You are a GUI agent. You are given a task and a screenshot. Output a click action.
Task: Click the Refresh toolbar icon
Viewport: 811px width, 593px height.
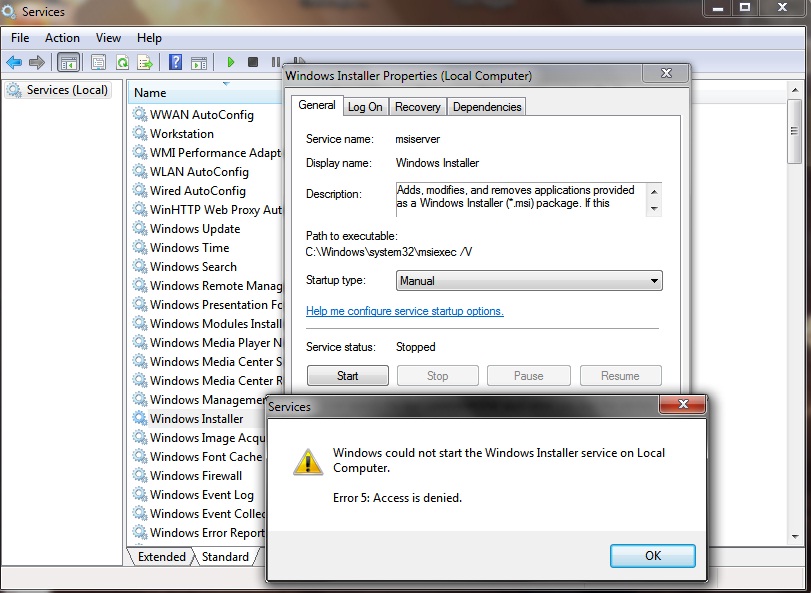click(123, 63)
